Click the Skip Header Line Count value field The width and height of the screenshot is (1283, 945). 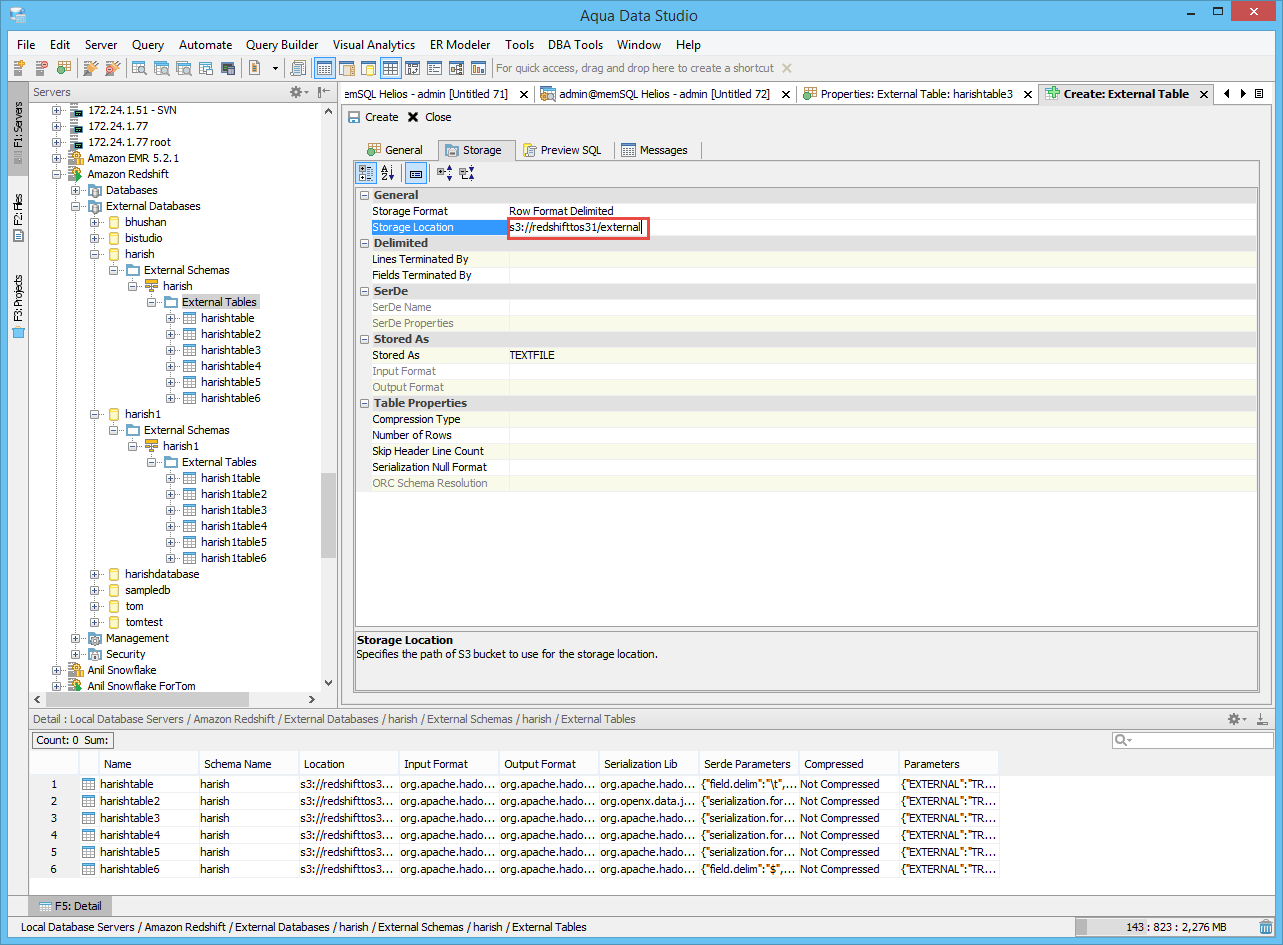(x=882, y=451)
